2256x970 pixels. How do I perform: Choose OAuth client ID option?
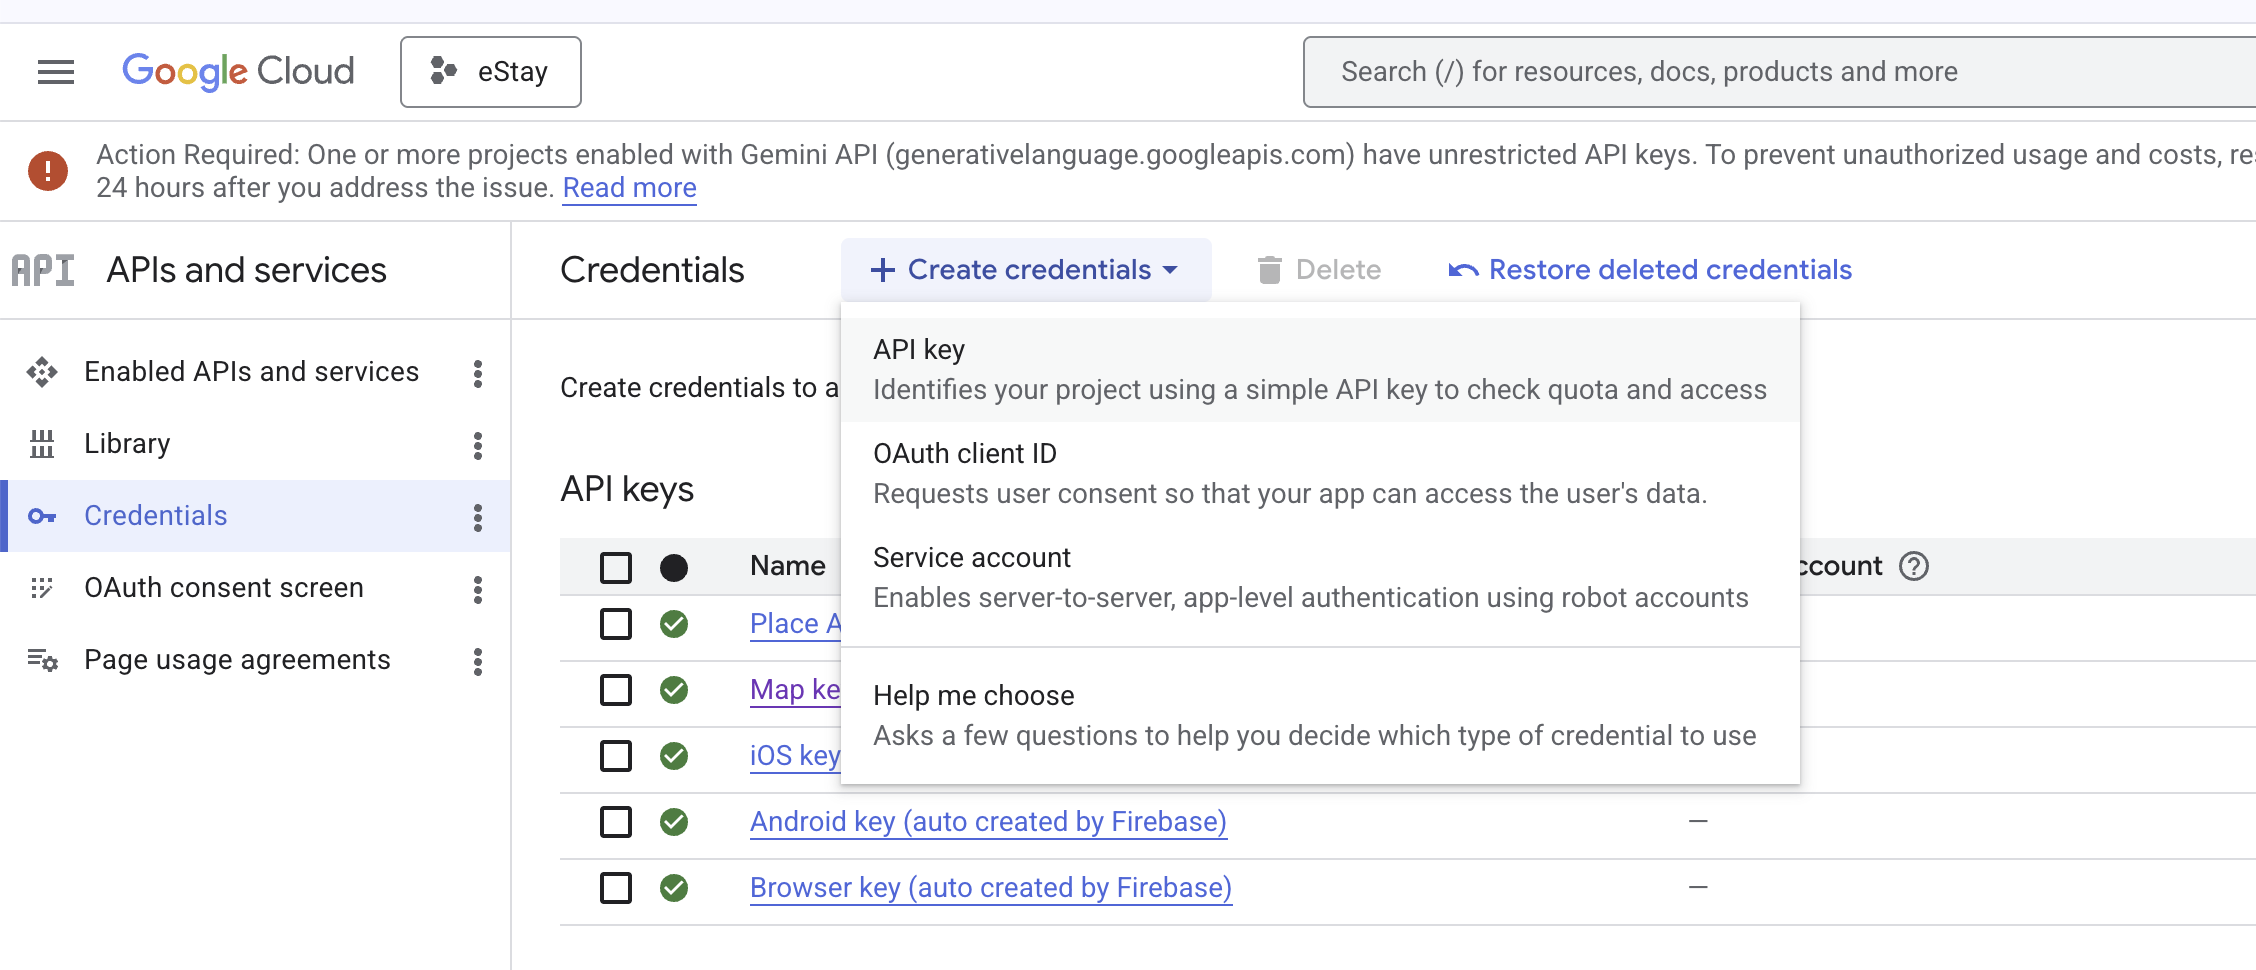[1320, 474]
